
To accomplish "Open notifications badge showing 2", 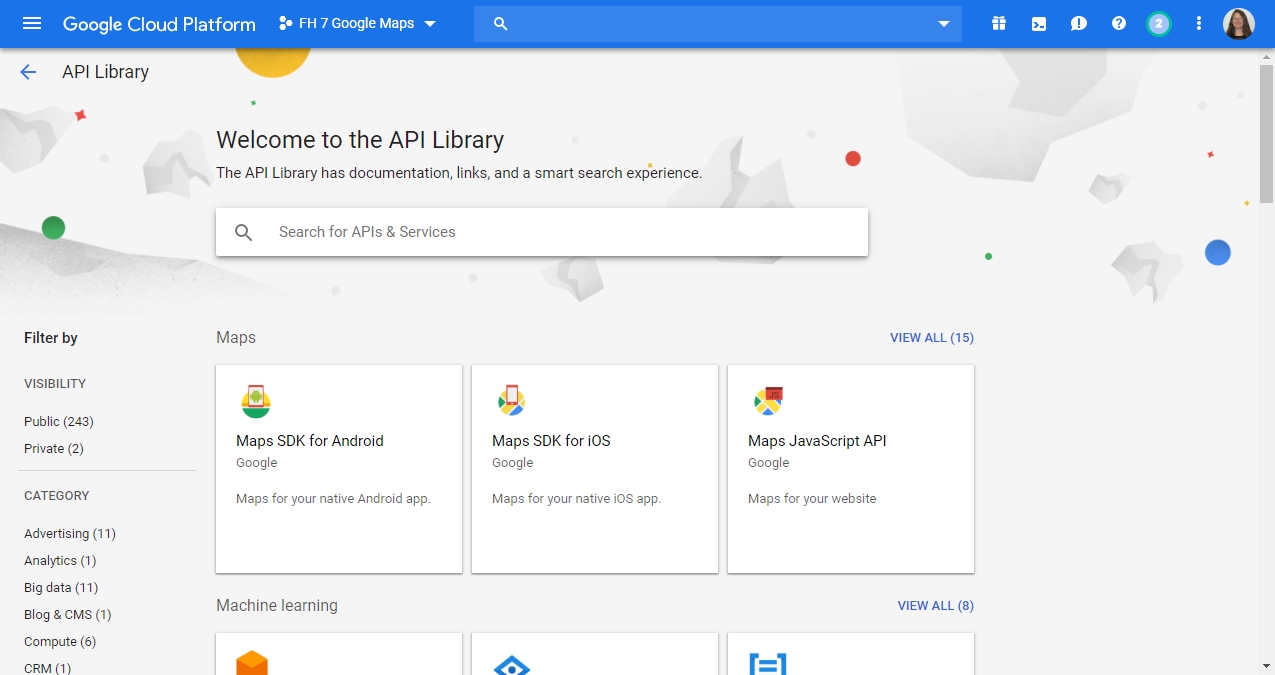I will click(x=1159, y=23).
